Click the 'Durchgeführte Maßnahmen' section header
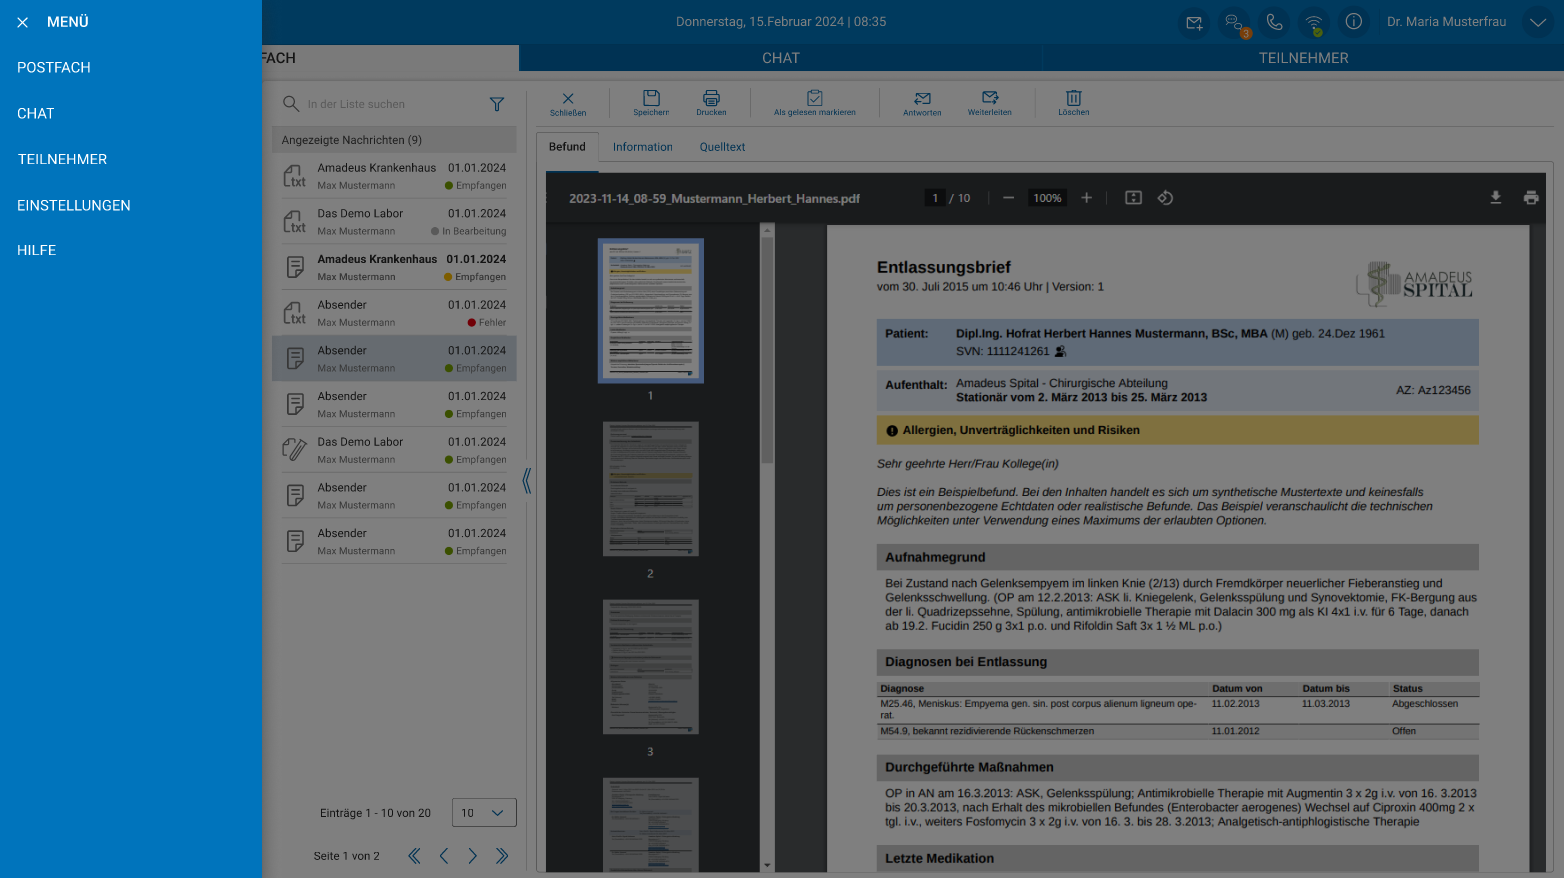 pyautogui.click(x=1177, y=767)
